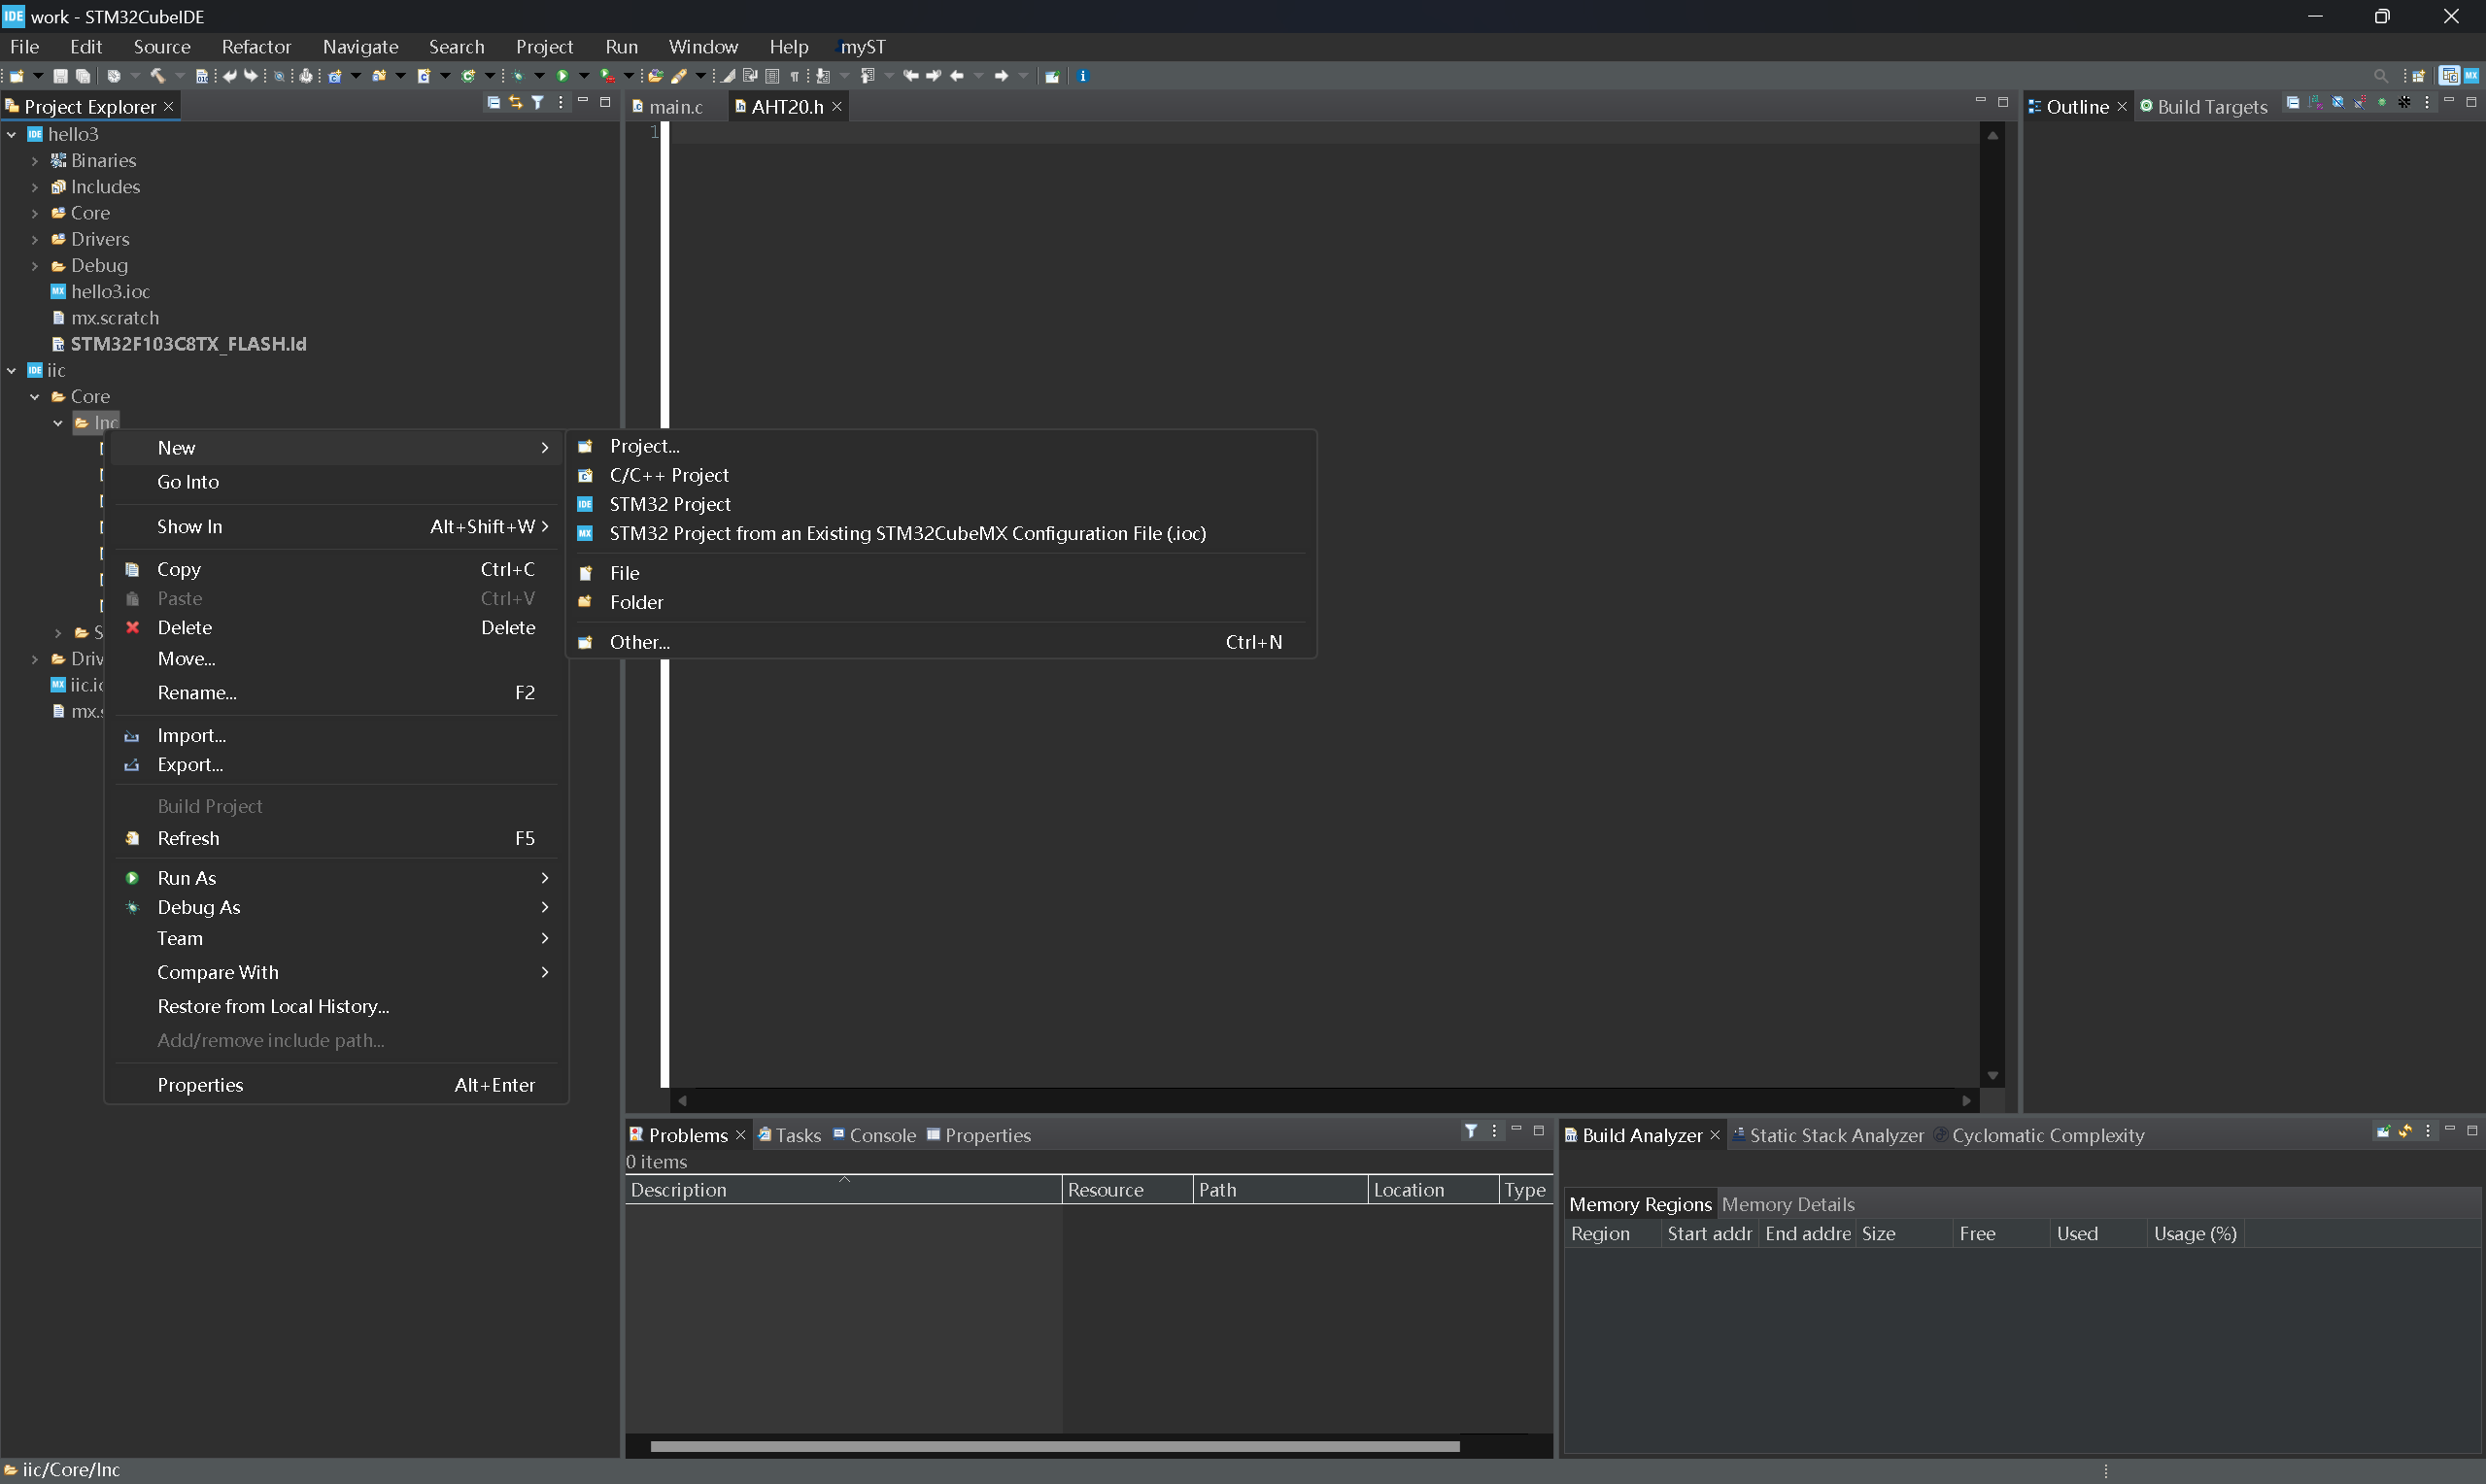The height and width of the screenshot is (1484, 2486).
Task: Click Refresh in the context menu
Action: point(188,838)
